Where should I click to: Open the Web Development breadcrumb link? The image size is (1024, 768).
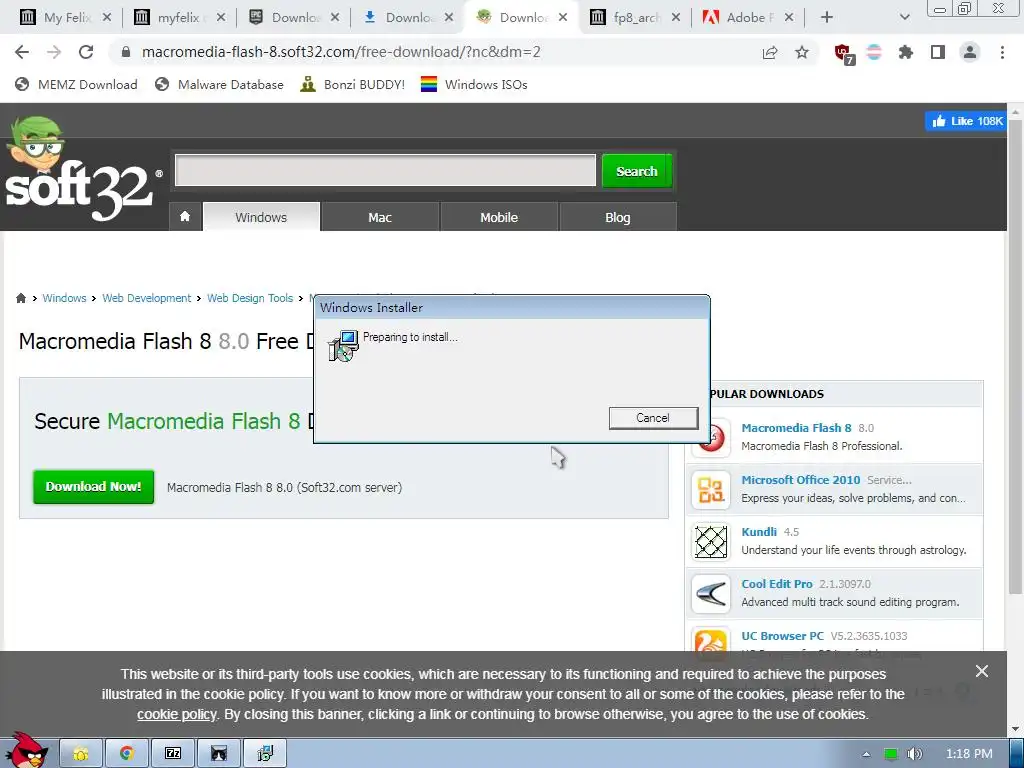coord(146,298)
